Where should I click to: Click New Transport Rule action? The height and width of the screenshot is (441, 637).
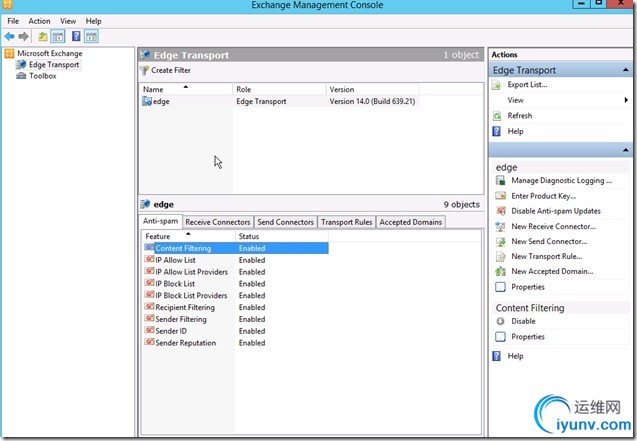pos(547,257)
